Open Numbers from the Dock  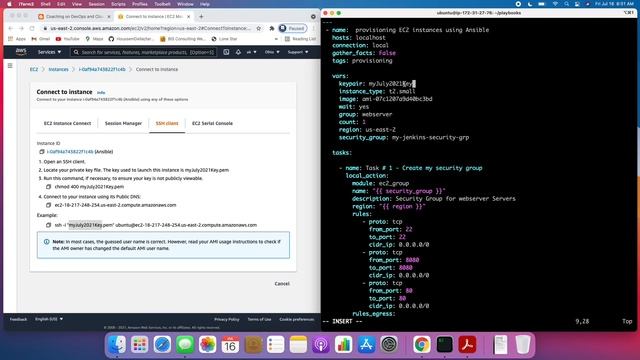(x=344, y=344)
